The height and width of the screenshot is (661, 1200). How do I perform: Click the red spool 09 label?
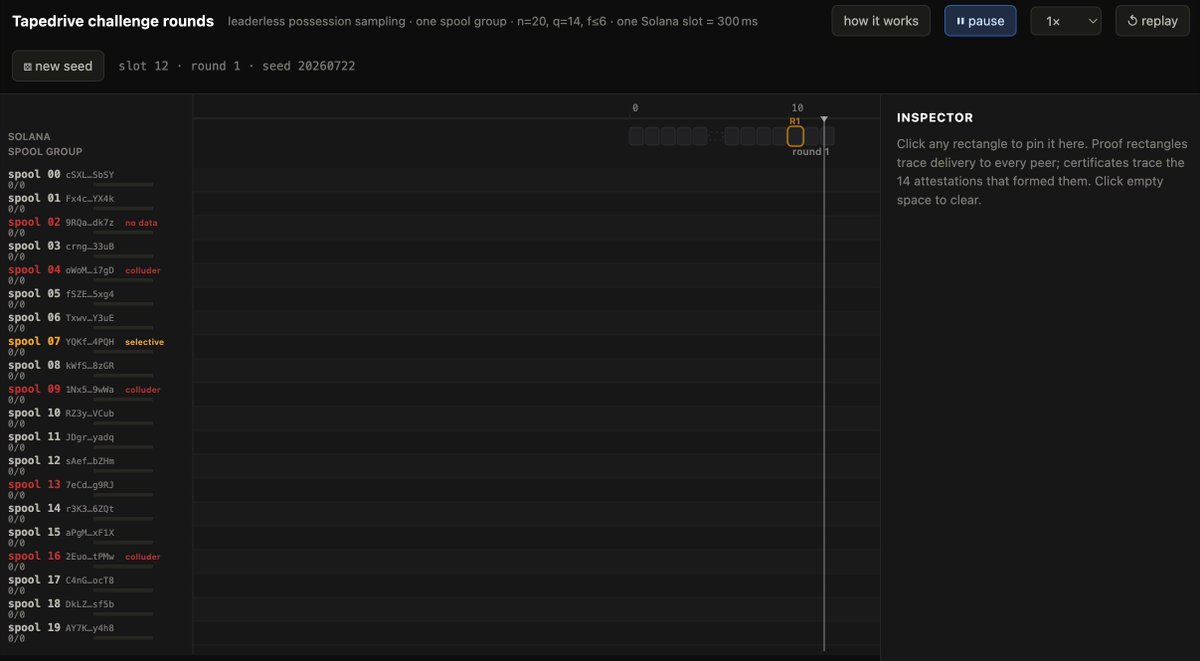pyautogui.click(x=34, y=389)
